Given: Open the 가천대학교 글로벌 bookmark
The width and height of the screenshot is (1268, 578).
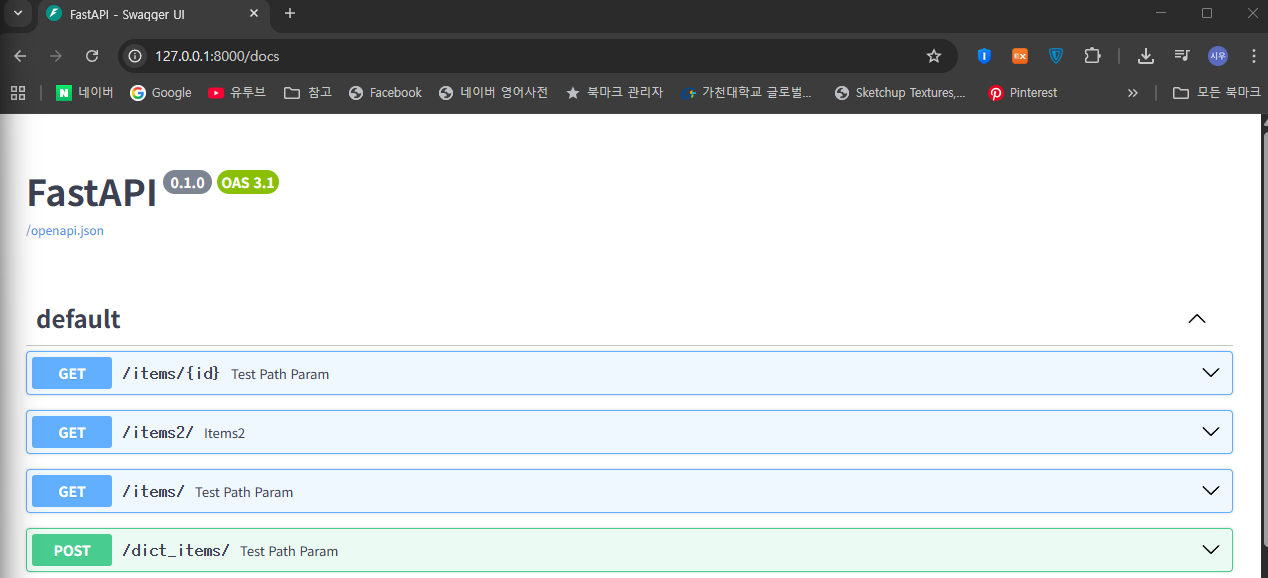Looking at the screenshot, I should coord(747,93).
